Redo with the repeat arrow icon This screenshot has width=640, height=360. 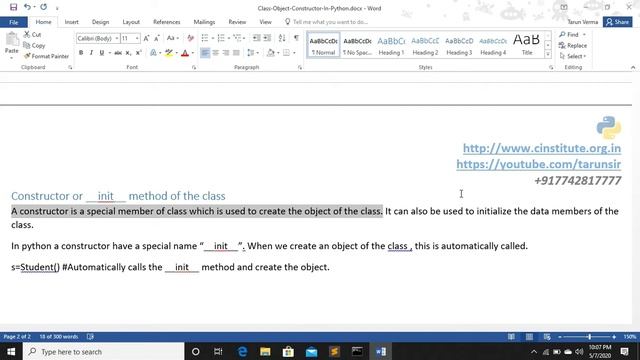coord(43,7)
